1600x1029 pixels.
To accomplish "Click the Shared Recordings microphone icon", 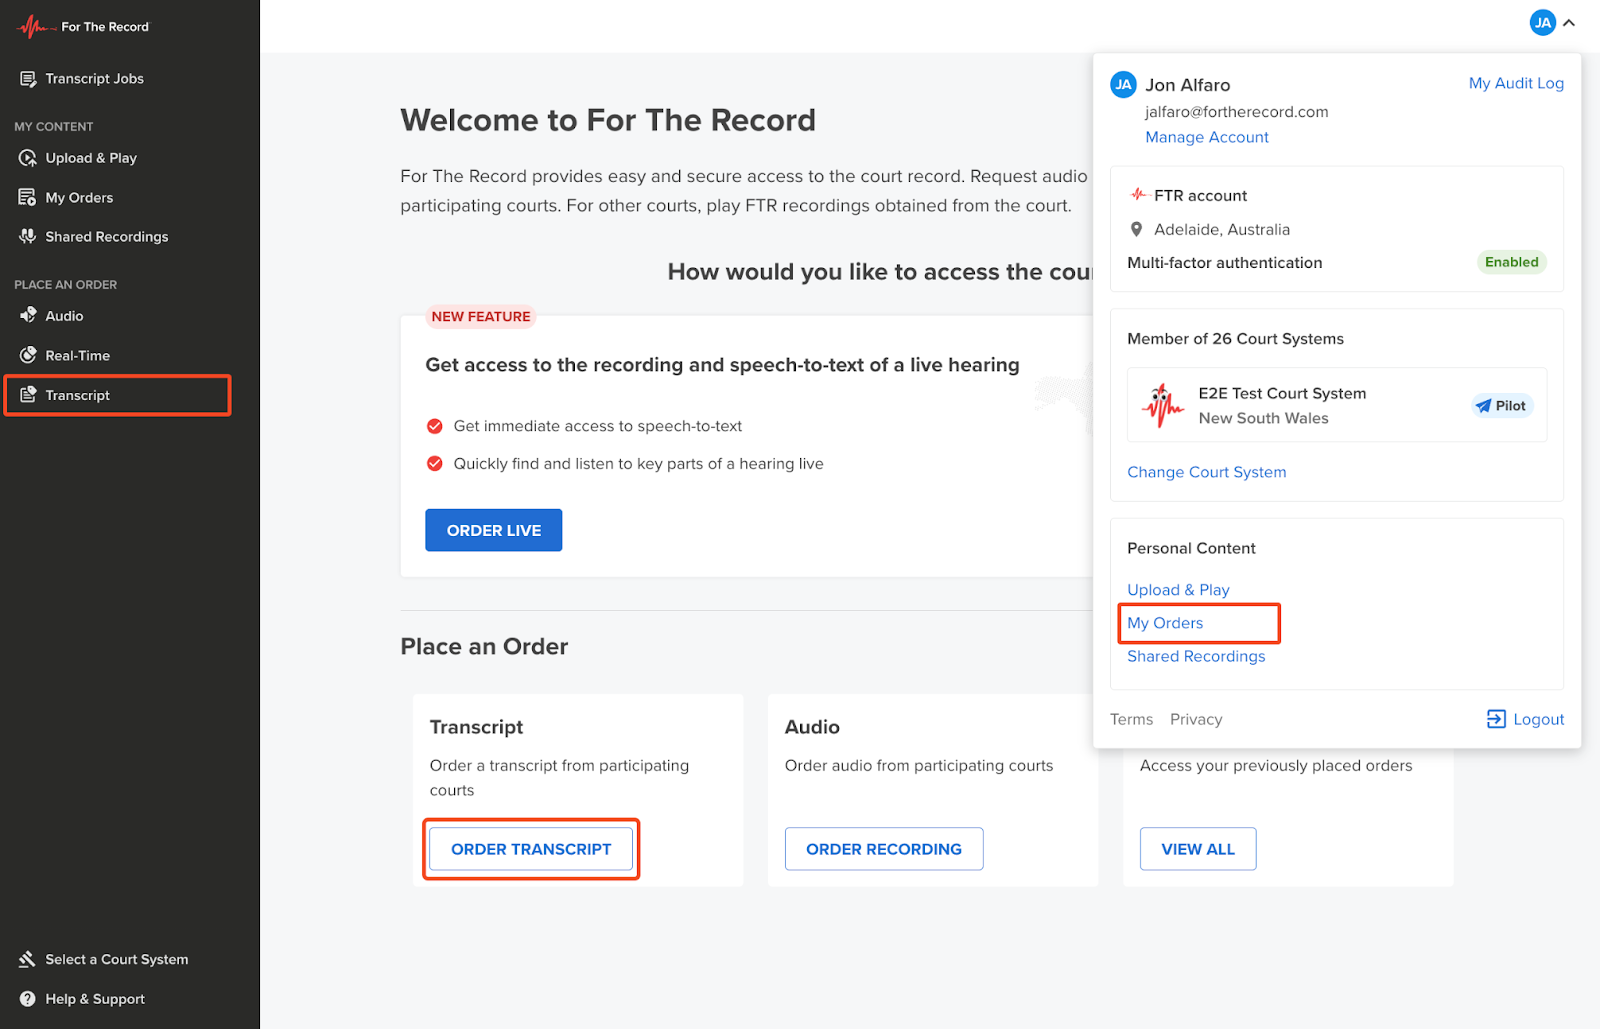I will (x=28, y=237).
